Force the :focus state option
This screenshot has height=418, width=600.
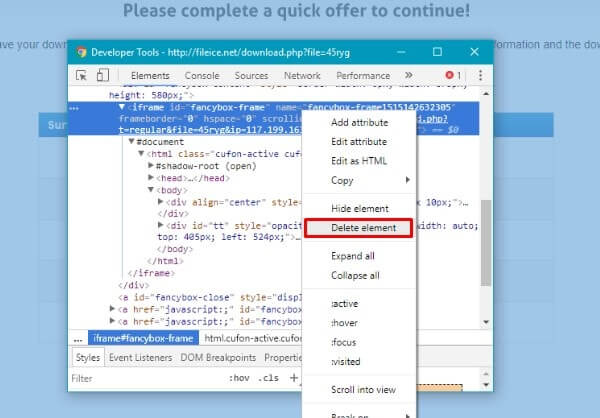359,342
